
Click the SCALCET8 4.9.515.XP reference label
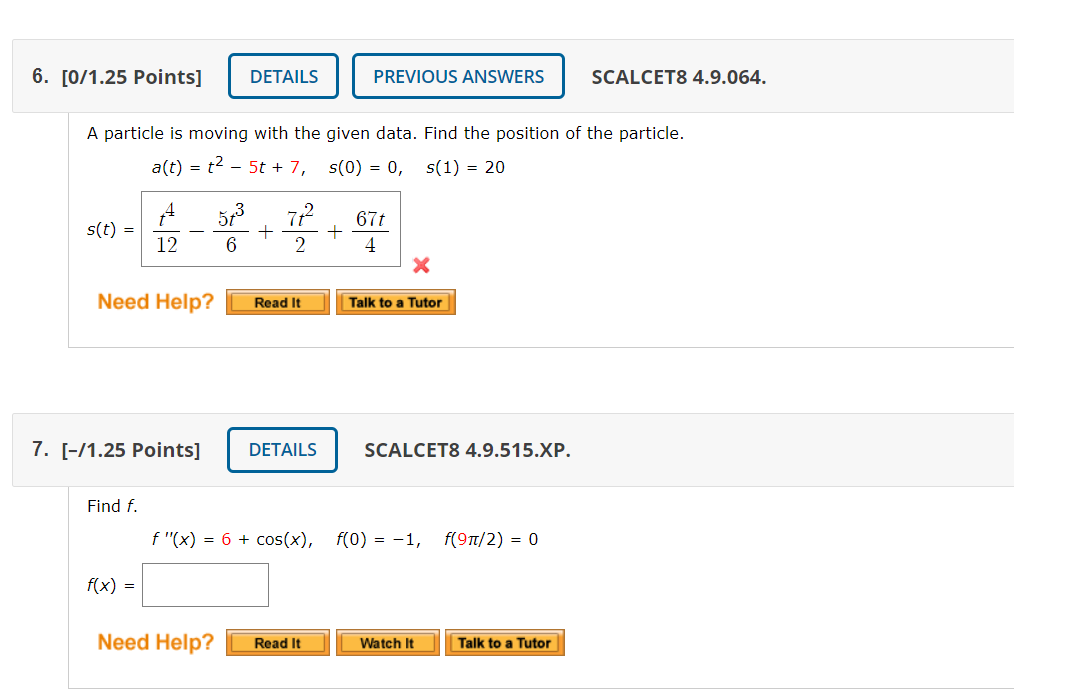(x=466, y=450)
